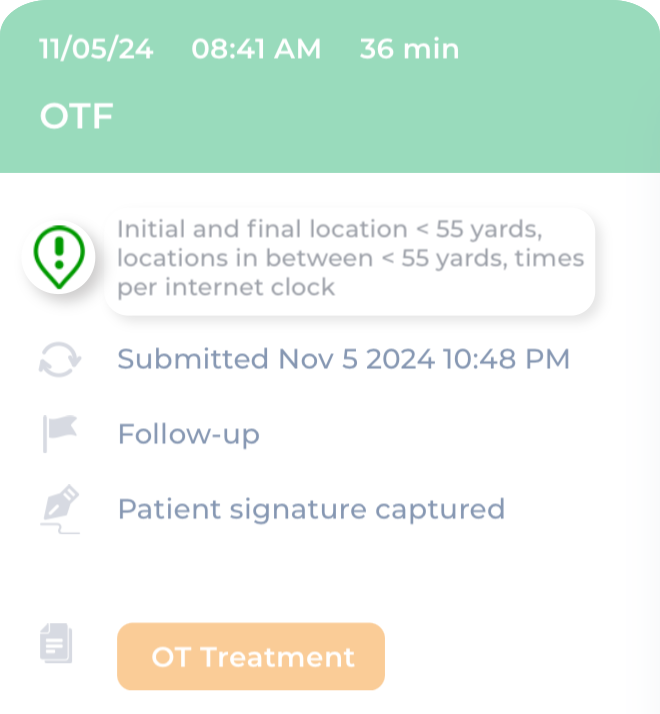This screenshot has width=660, height=714.
Task: Click the visit date 11/05/24
Action: [96, 49]
